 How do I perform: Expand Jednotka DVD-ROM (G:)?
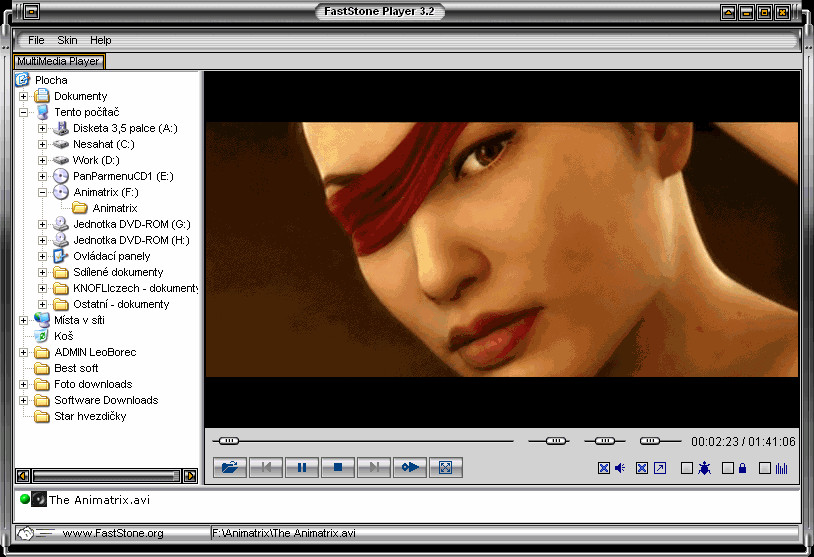pos(43,224)
